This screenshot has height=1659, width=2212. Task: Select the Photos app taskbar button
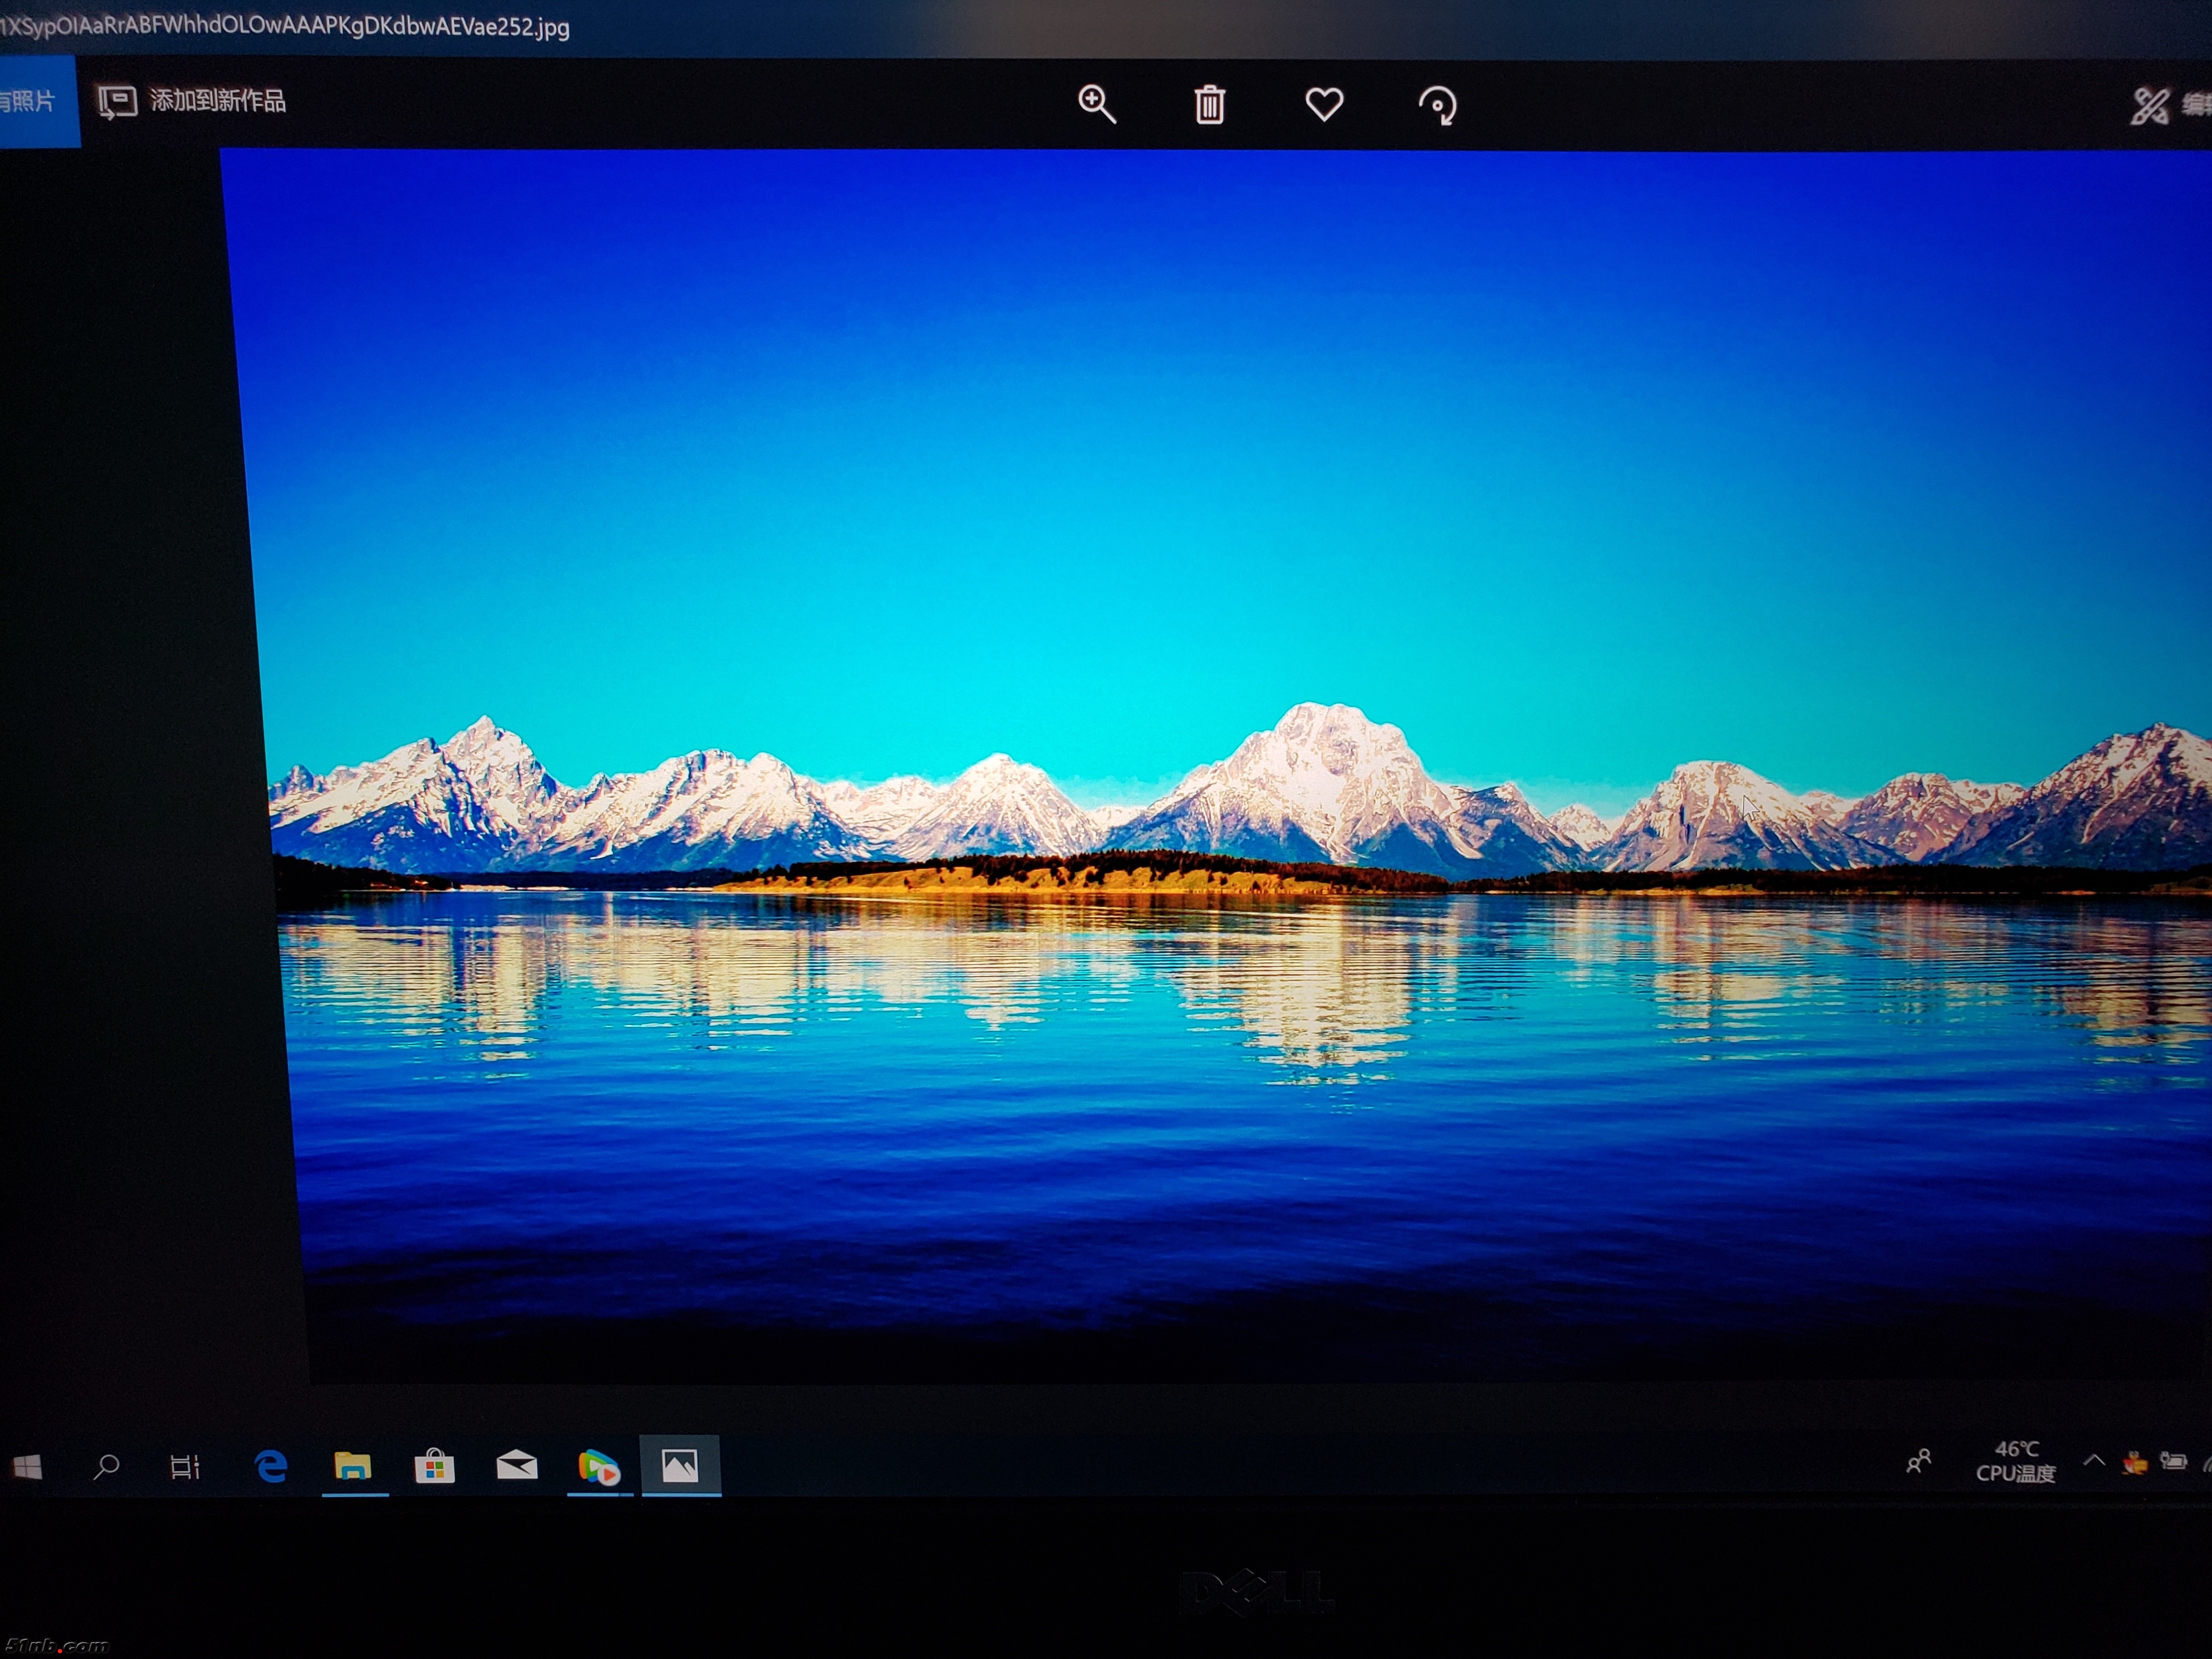[680, 1466]
